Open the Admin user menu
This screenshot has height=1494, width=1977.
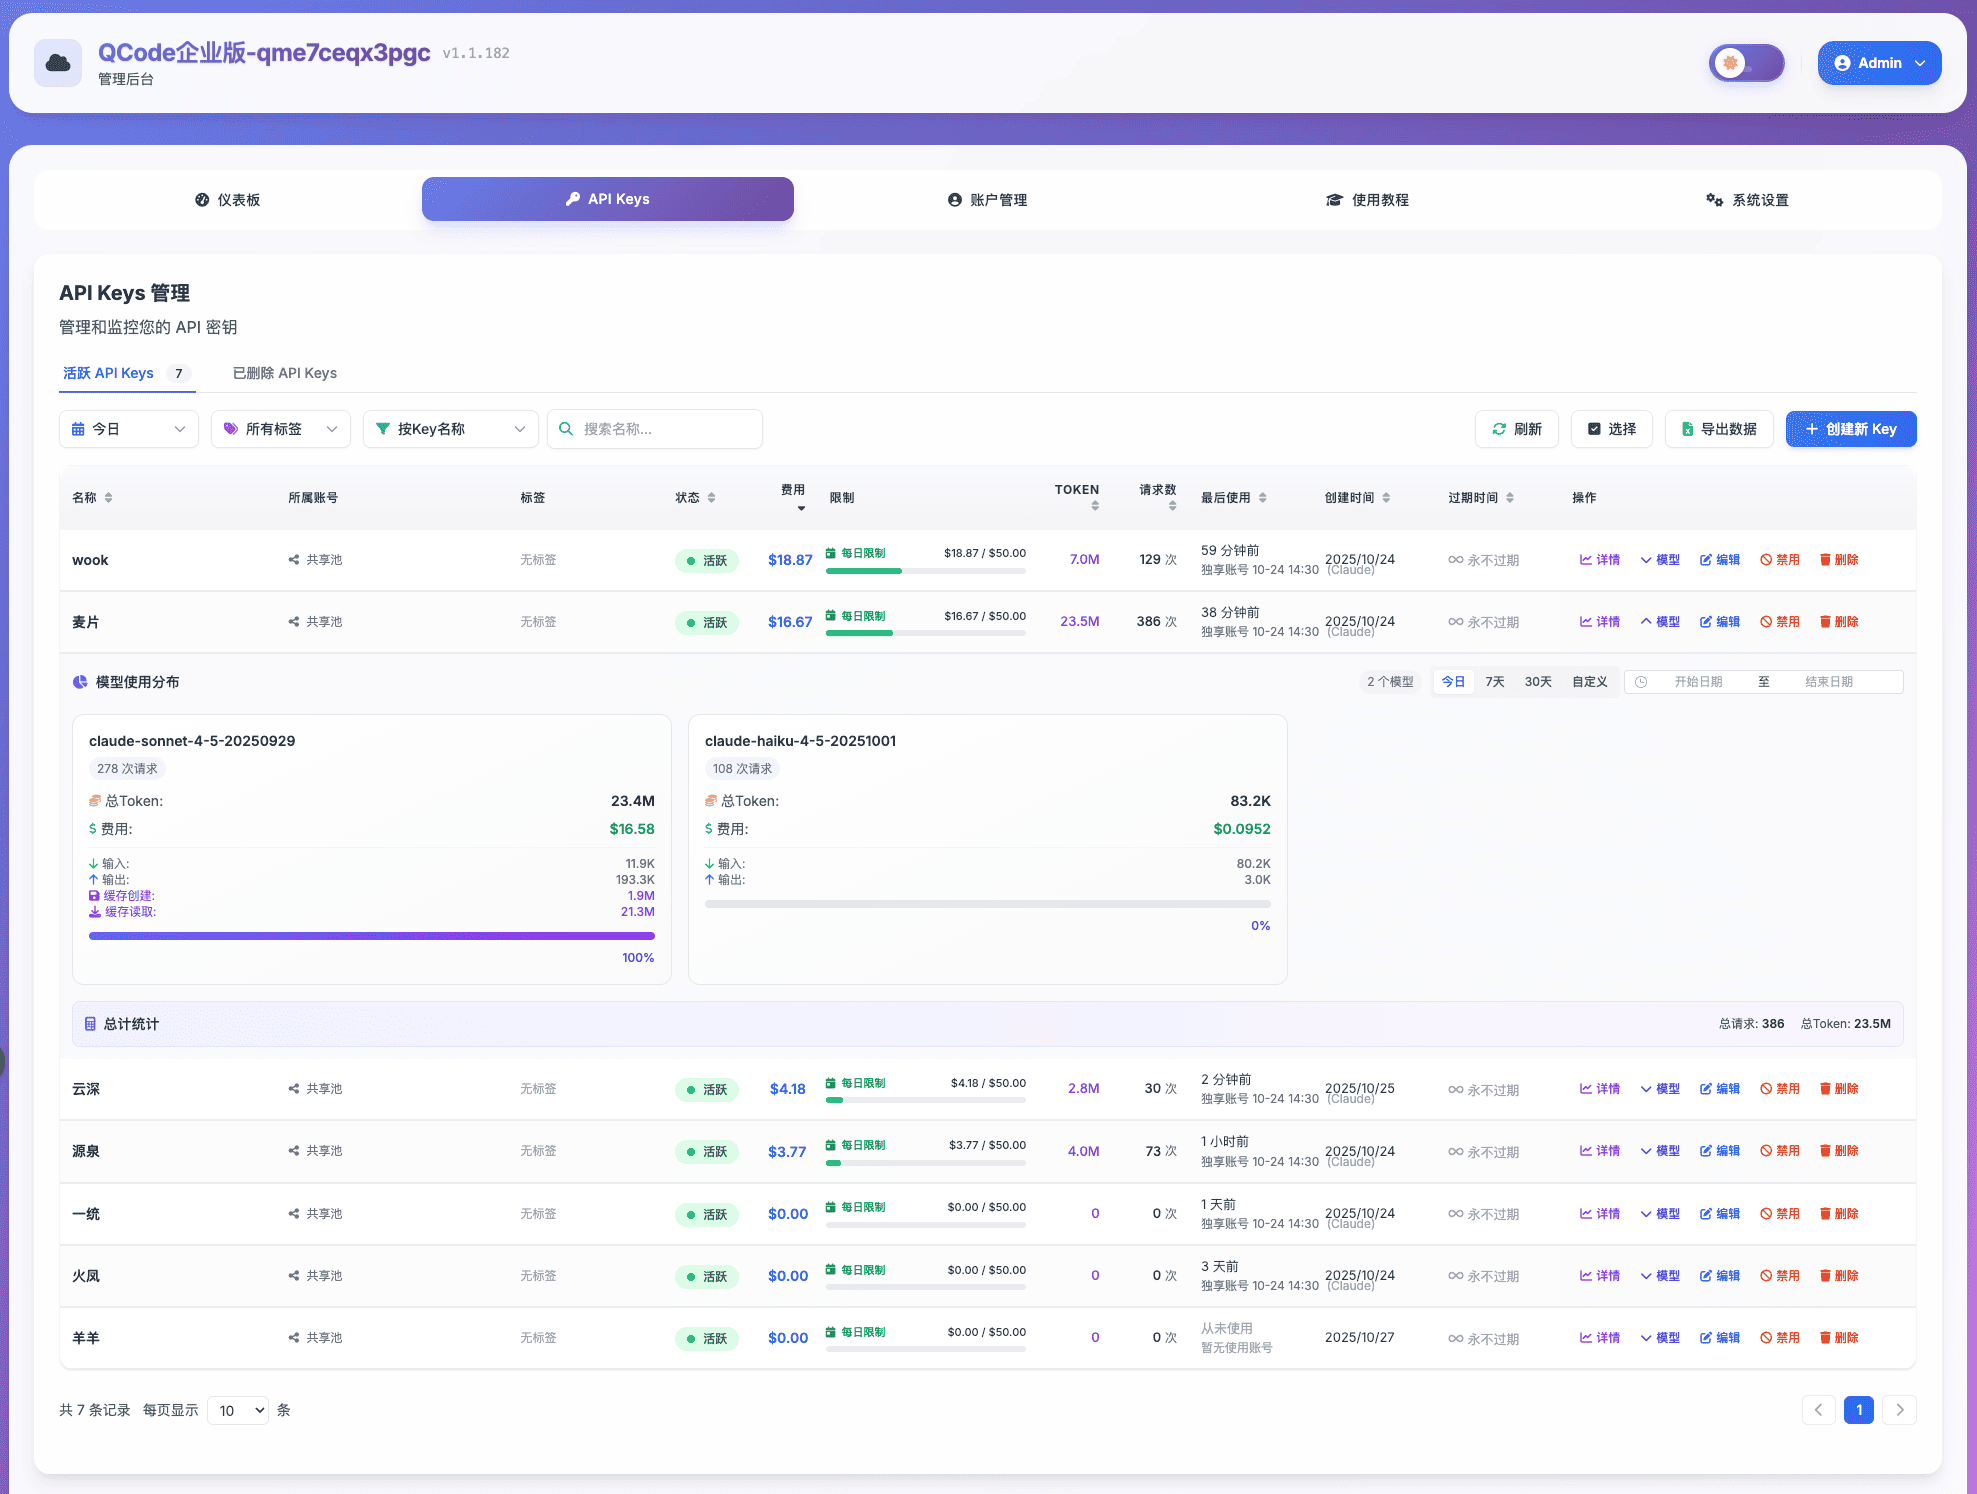pos(1878,63)
